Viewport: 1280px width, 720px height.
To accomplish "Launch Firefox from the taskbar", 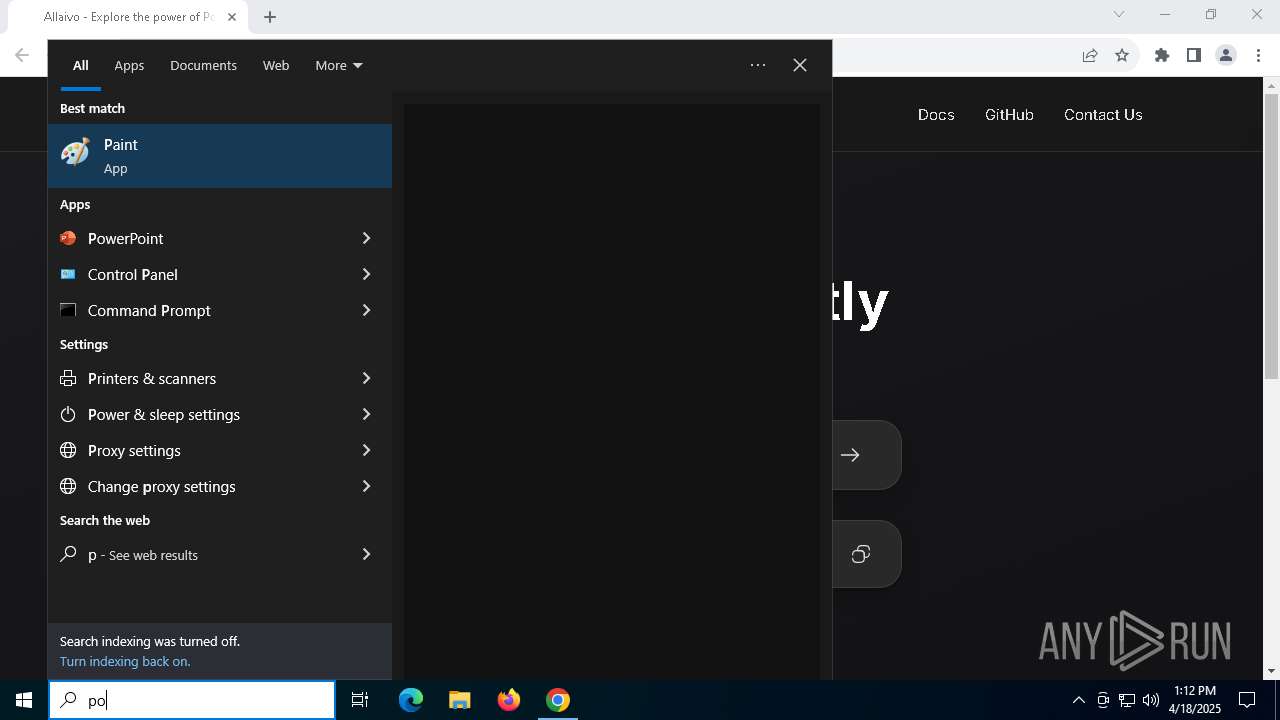I will (x=509, y=700).
